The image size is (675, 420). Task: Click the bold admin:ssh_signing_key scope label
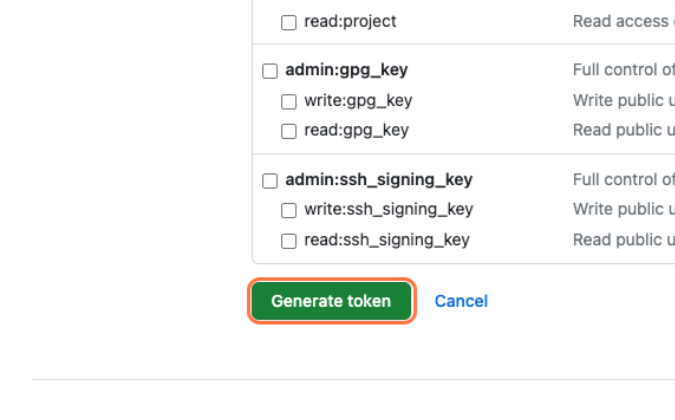pos(378,180)
